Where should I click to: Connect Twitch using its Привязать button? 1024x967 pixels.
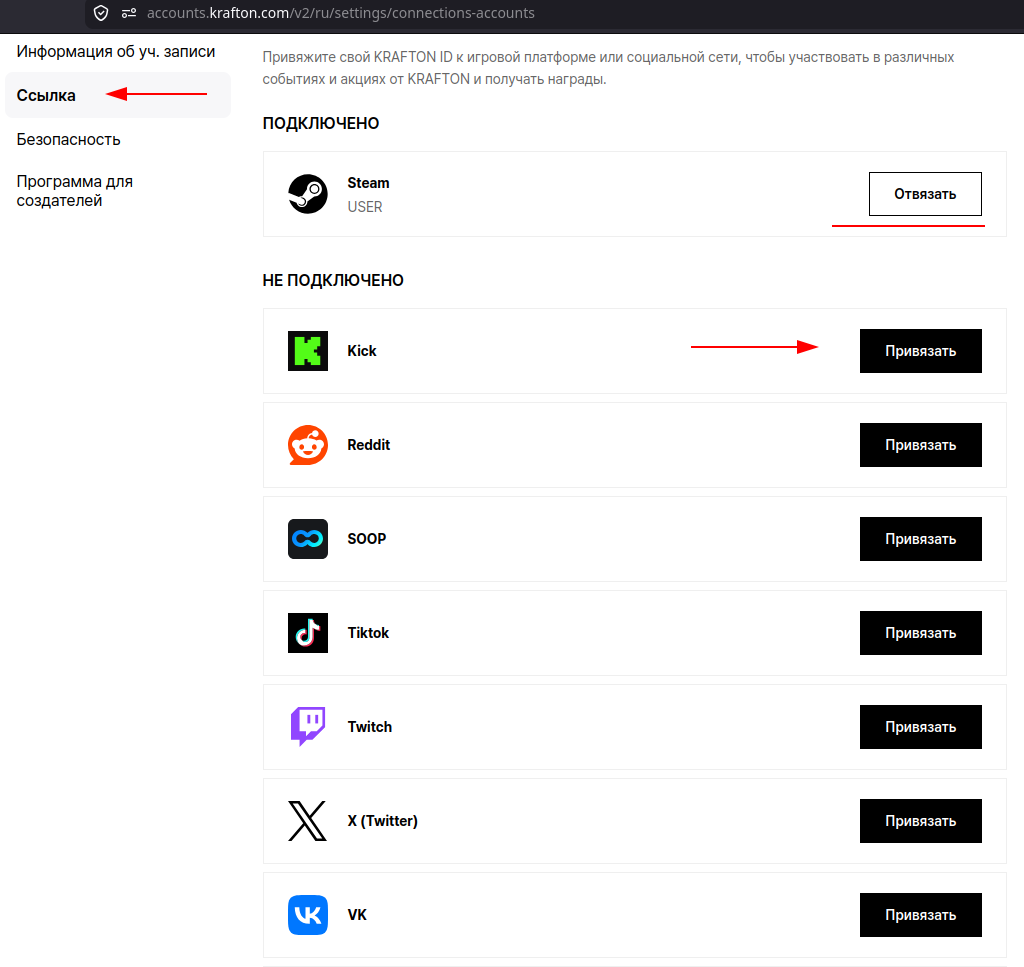920,727
